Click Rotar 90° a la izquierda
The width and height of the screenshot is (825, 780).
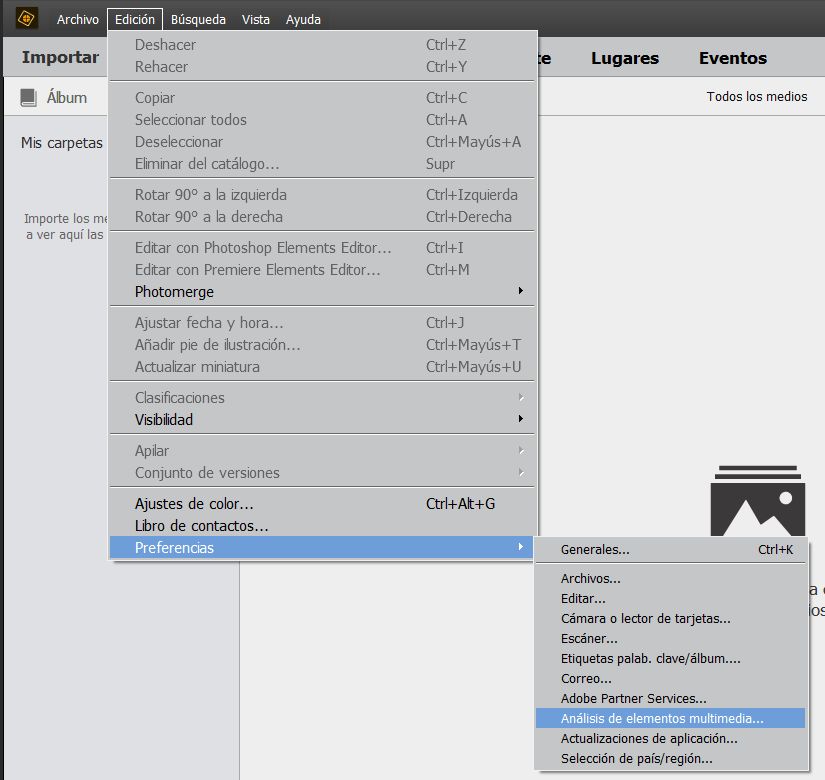pos(322,195)
